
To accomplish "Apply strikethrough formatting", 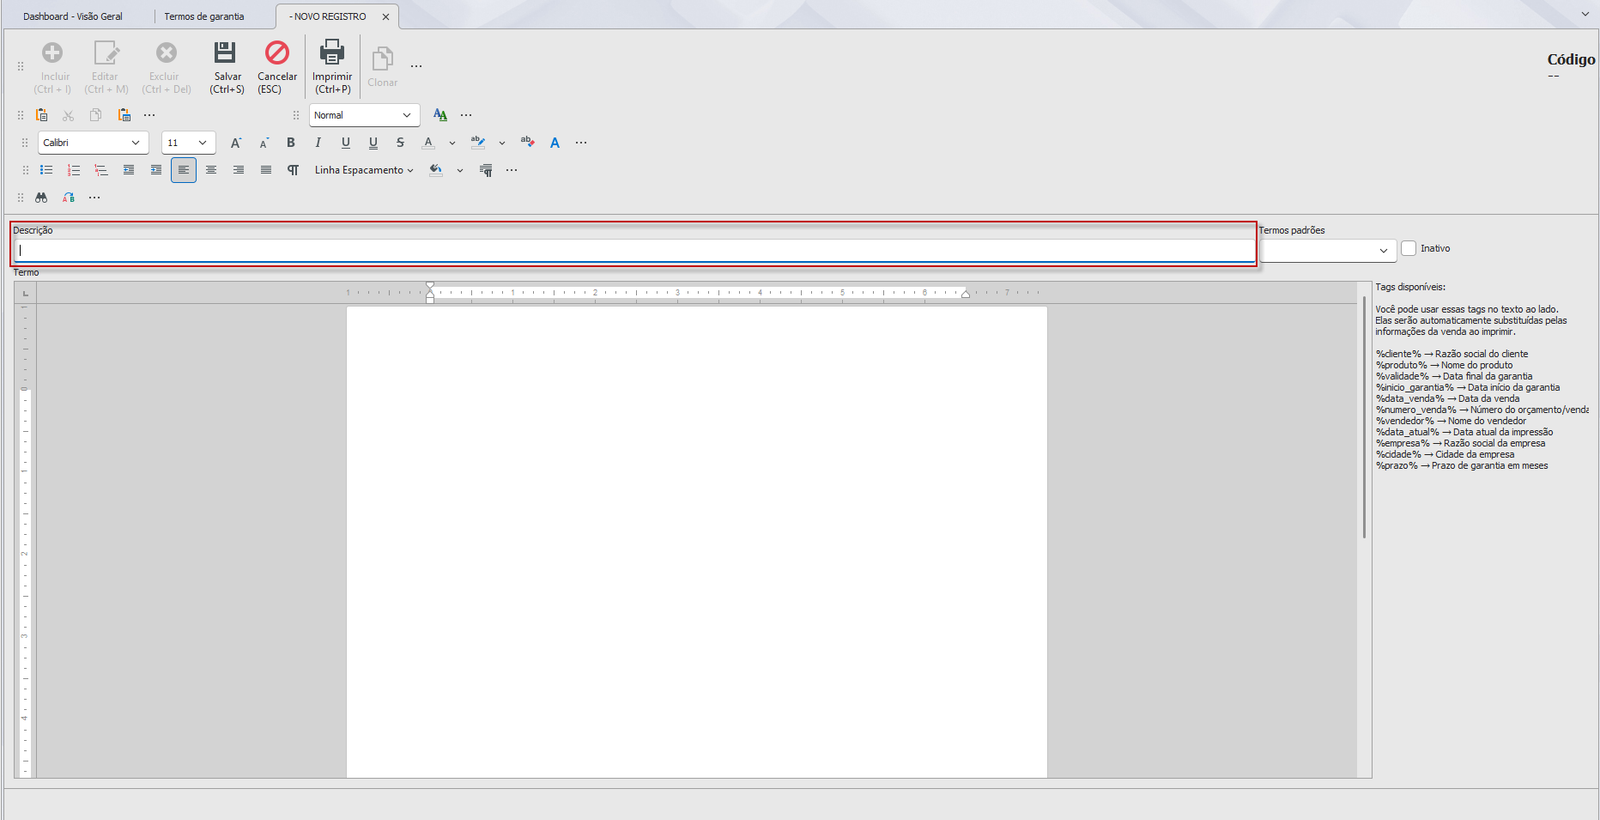I will click(400, 143).
